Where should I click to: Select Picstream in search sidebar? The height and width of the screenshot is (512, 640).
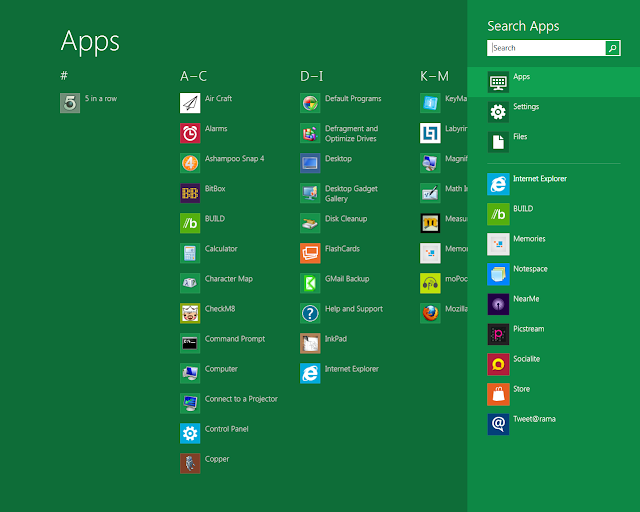coord(553,334)
